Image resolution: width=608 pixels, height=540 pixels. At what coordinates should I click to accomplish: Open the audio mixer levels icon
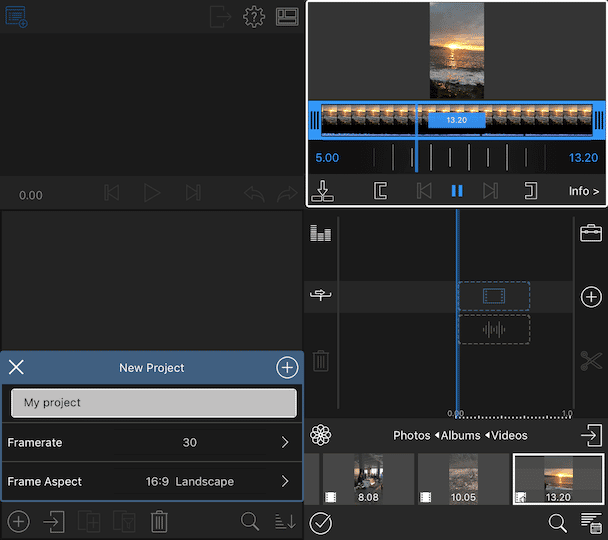[320, 233]
